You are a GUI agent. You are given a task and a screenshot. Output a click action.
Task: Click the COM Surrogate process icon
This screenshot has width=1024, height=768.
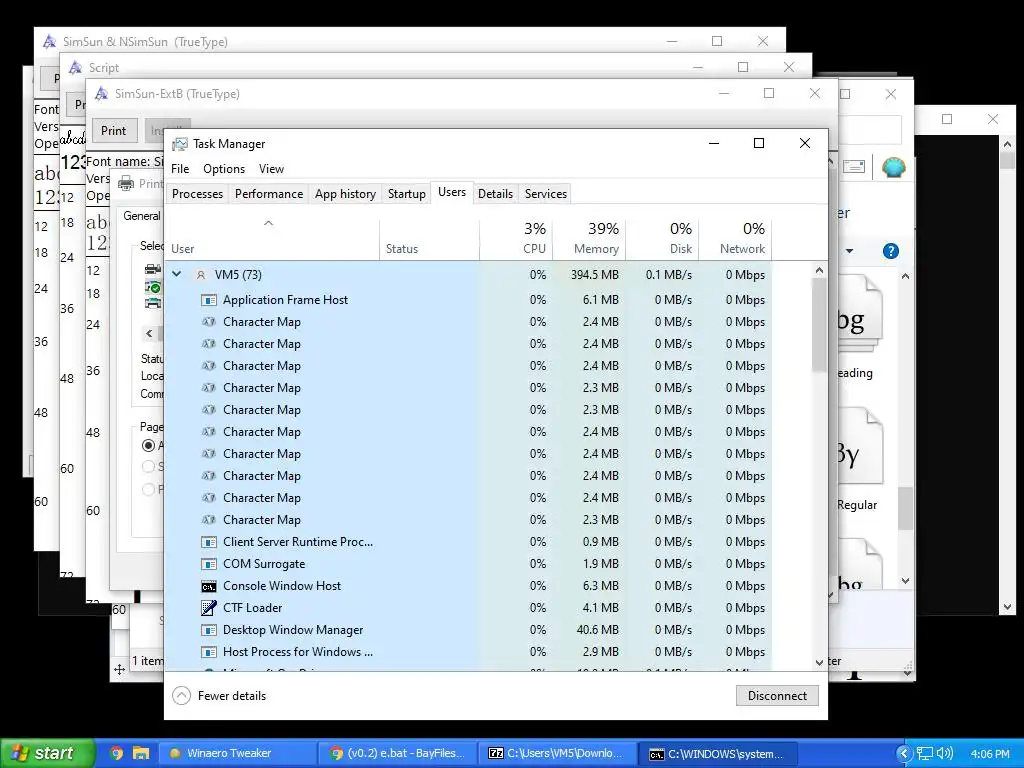(208, 564)
